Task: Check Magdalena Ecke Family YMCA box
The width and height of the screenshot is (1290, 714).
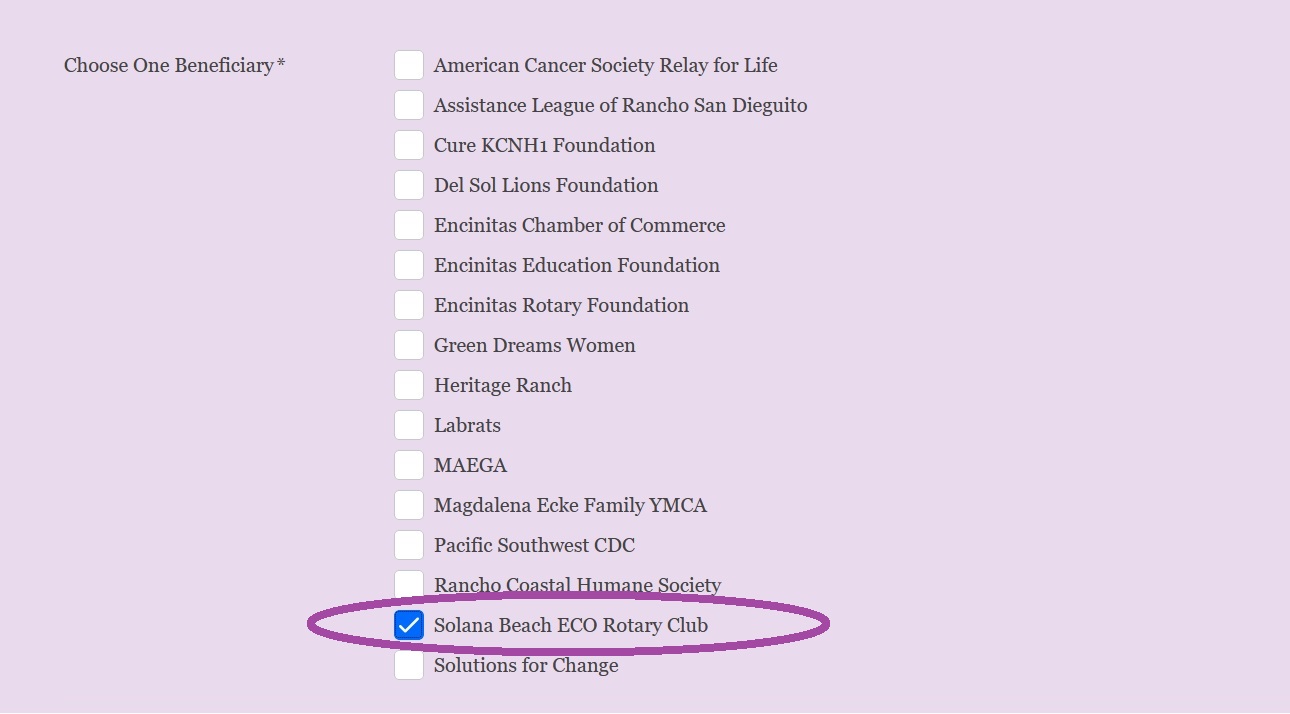Action: tap(409, 505)
